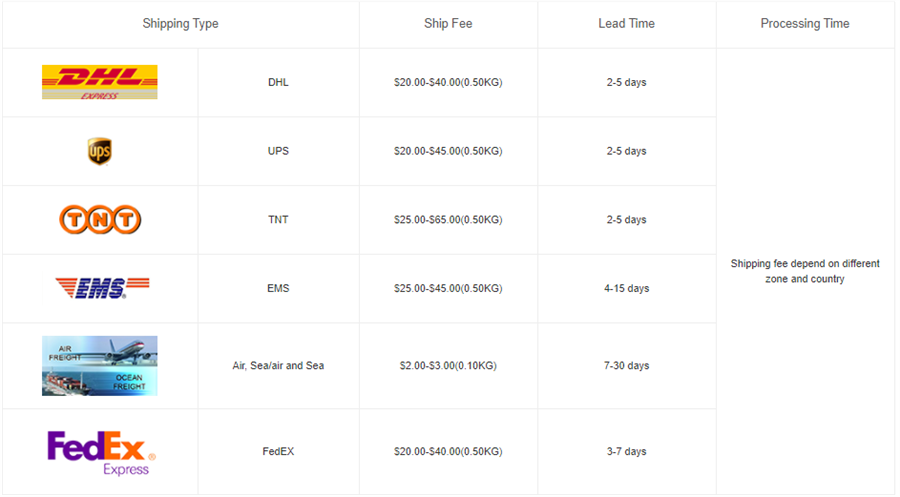Select the Lead Time column header

[626, 24]
